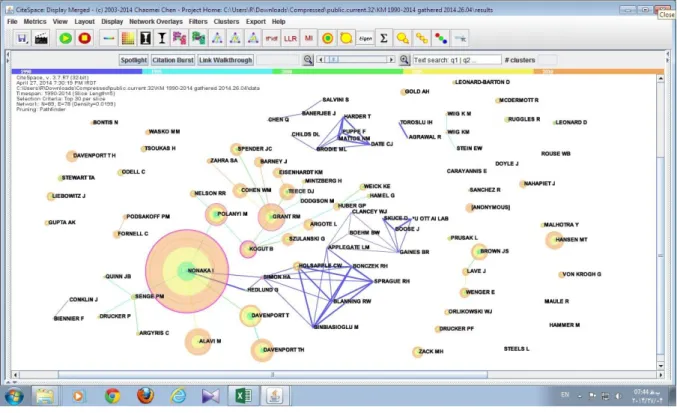The height and width of the screenshot is (413, 677).
Task: Click the vertical scrollbar down arrow
Action: (x=661, y=366)
